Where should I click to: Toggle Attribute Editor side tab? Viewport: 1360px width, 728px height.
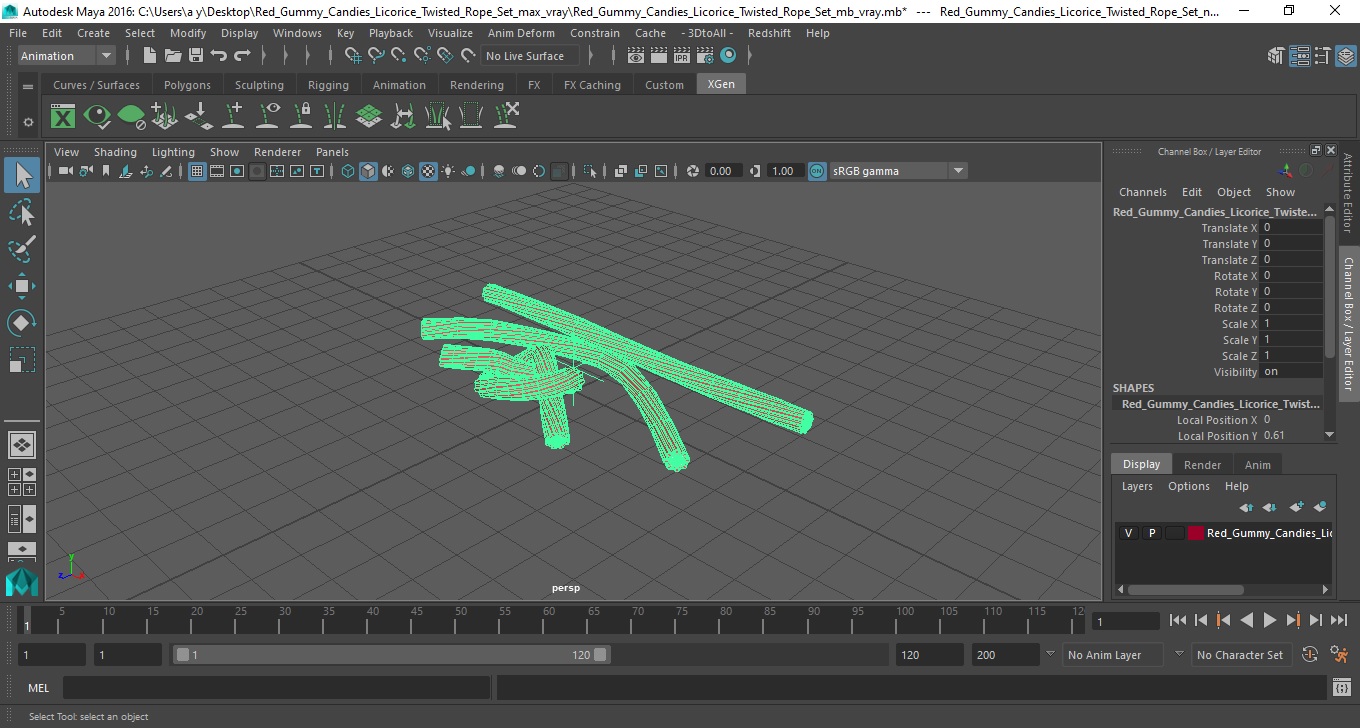tap(1348, 193)
